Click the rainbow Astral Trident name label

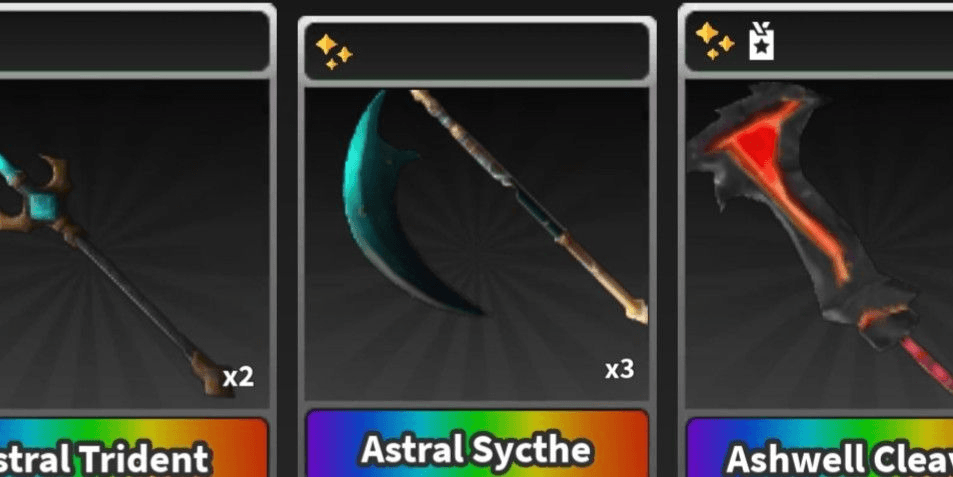(x=134, y=448)
